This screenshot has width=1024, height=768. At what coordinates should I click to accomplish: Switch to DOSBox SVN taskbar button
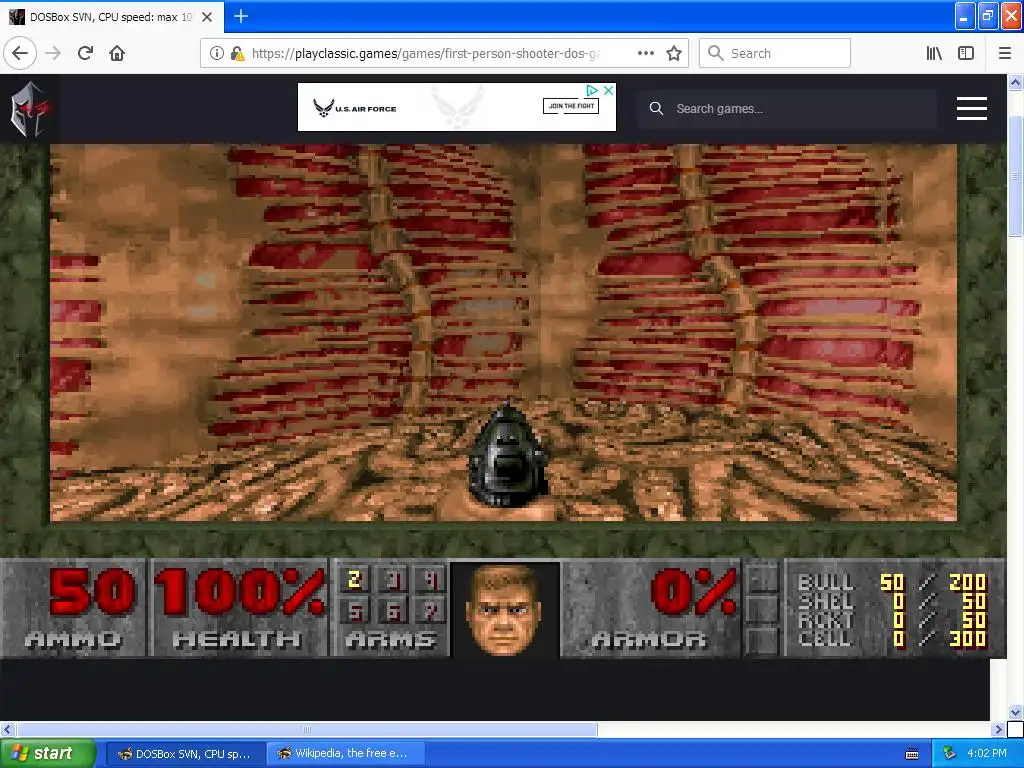pyautogui.click(x=185, y=754)
